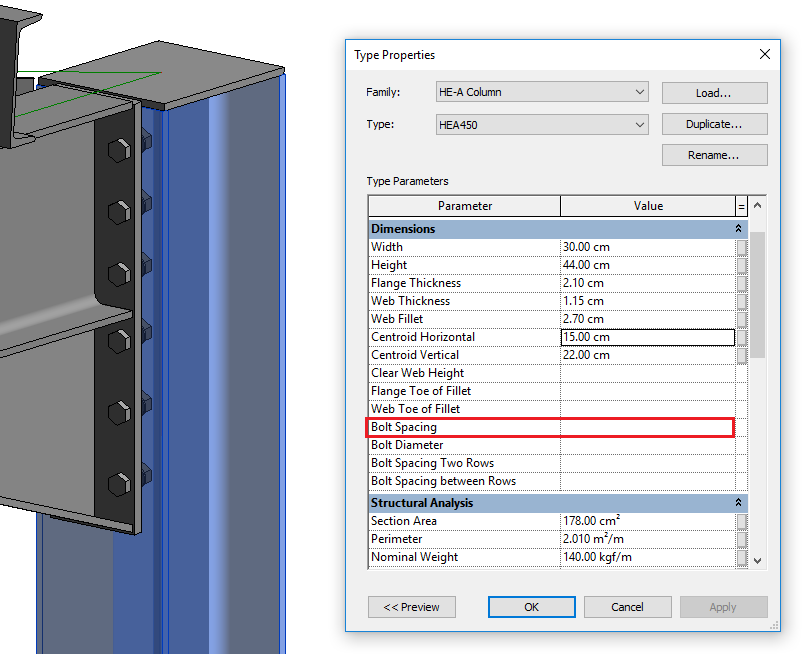Click associate button on Nominal Weight row

(741, 557)
